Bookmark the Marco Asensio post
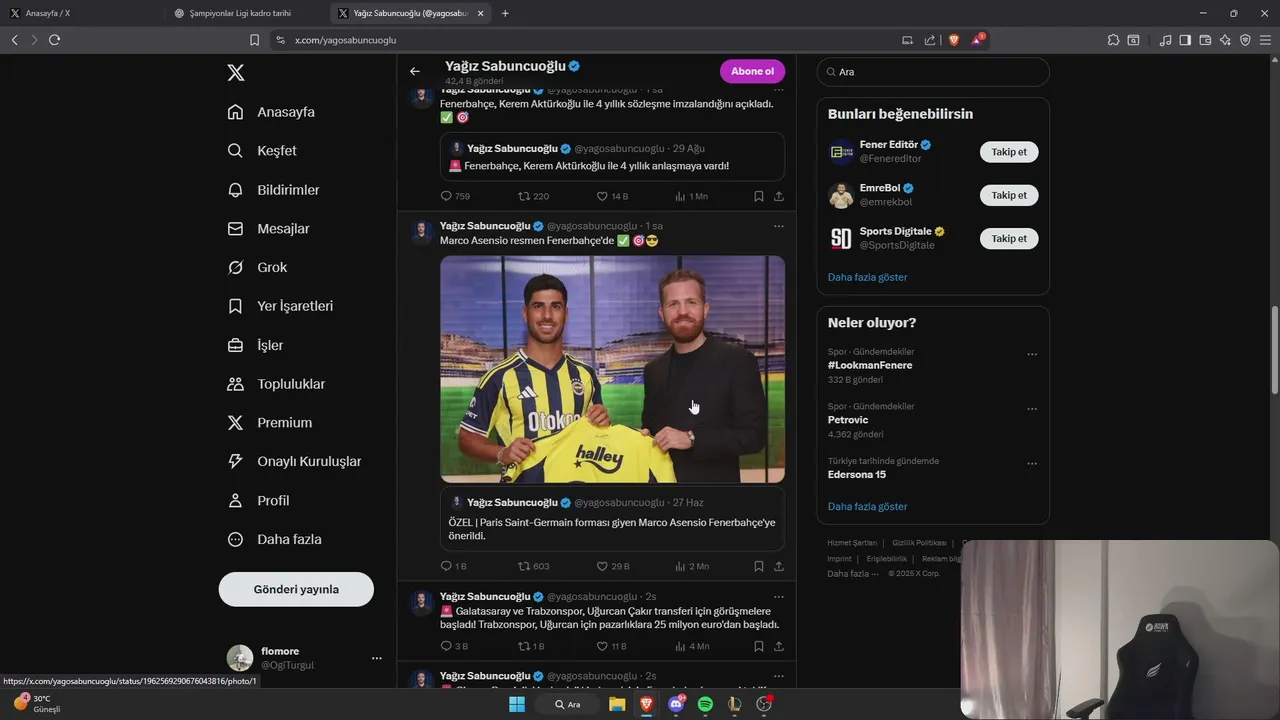 759,566
